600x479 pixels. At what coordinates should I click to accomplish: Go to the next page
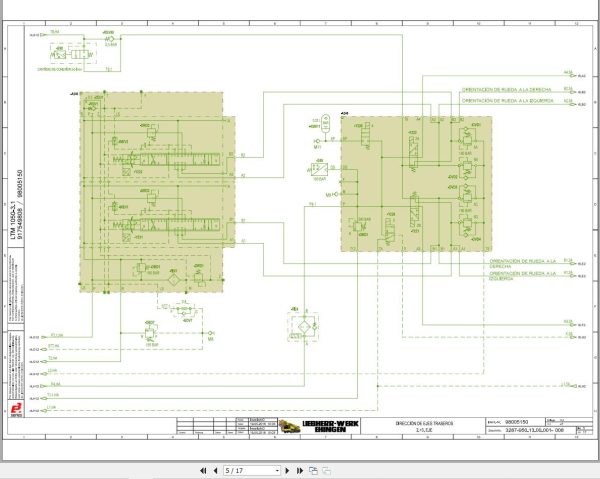point(287,471)
